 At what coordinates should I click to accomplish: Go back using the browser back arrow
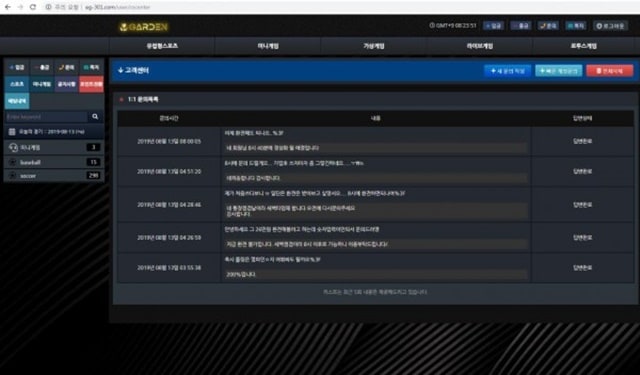tap(7, 7)
